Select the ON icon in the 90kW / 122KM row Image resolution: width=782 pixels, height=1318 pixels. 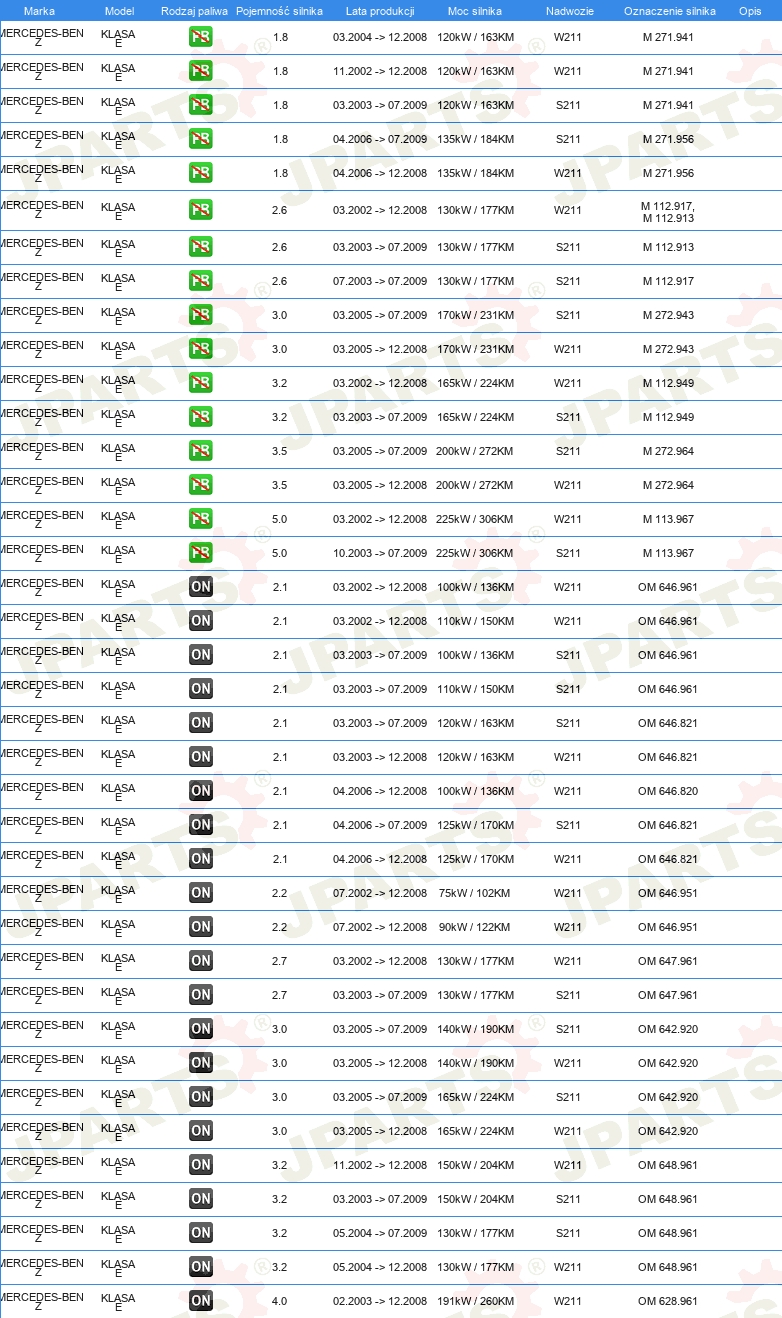coord(200,928)
